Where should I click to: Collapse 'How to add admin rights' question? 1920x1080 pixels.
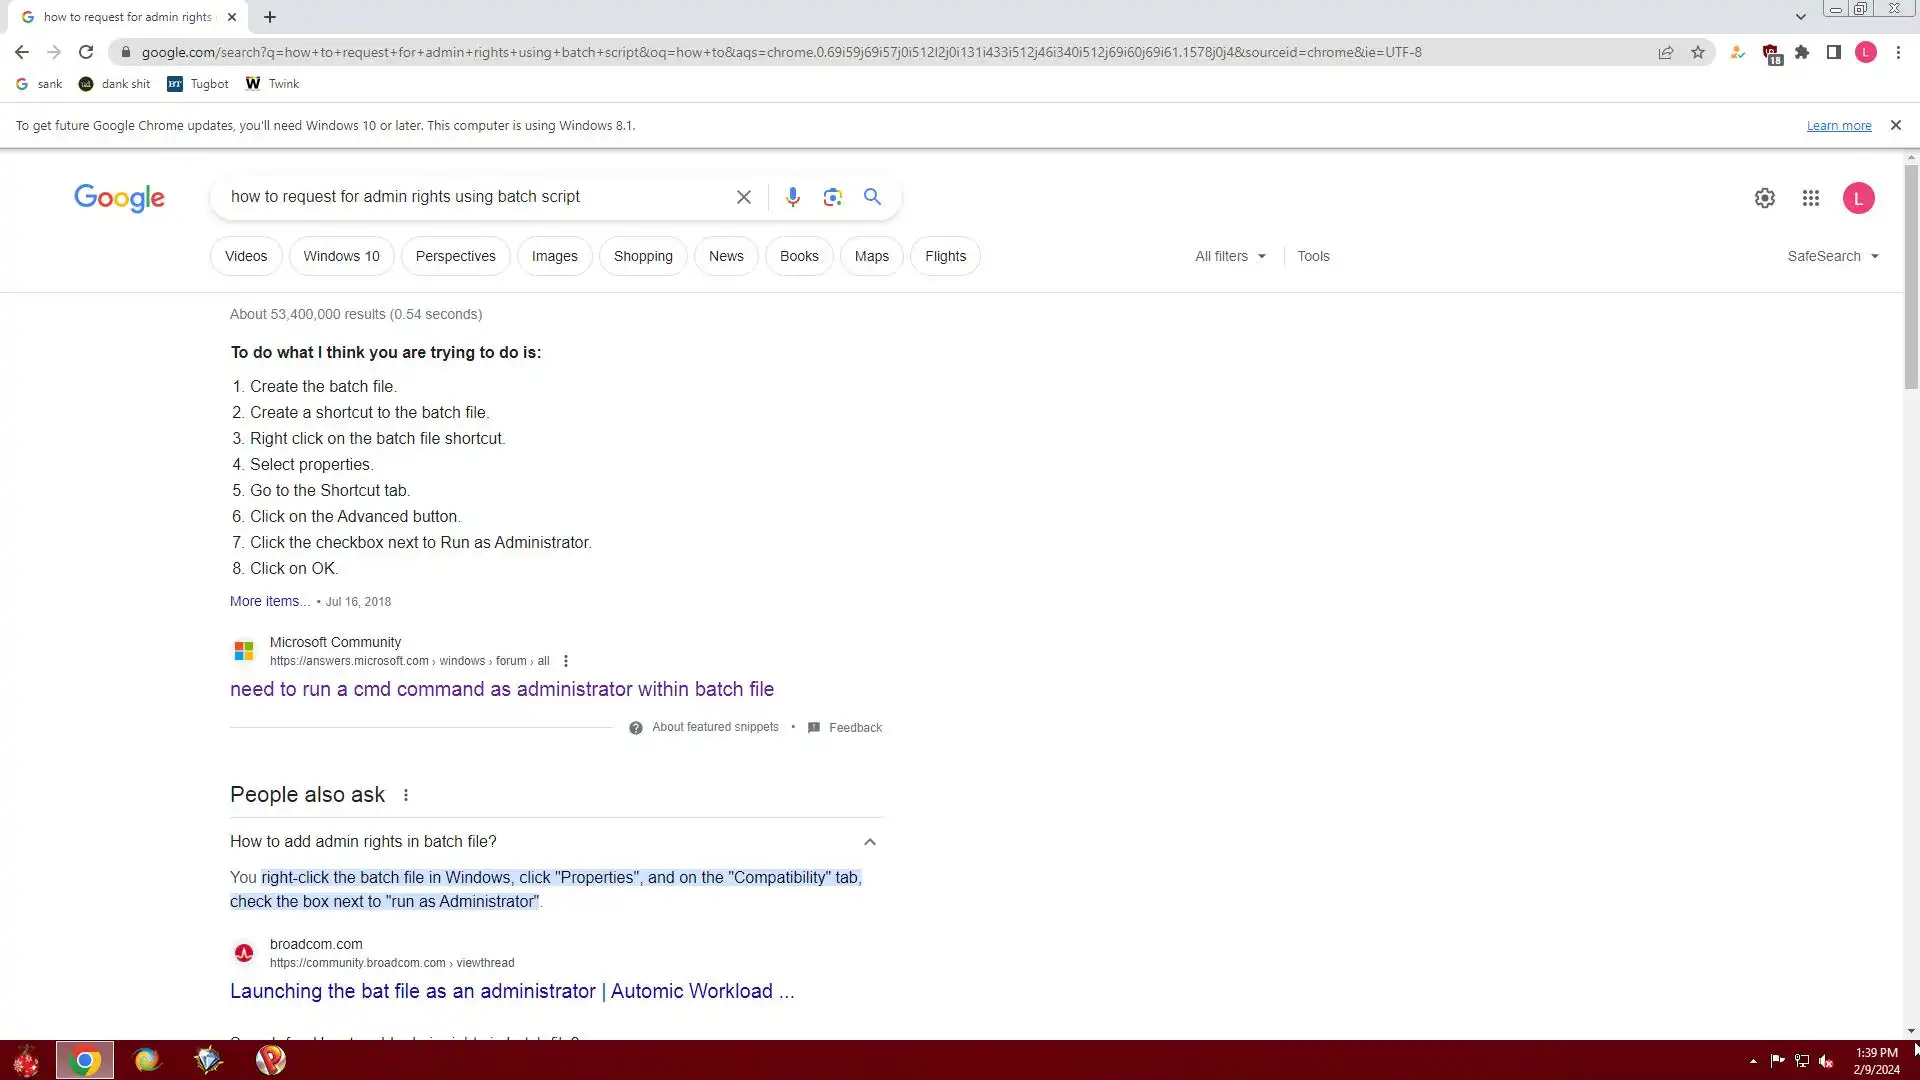pyautogui.click(x=869, y=842)
